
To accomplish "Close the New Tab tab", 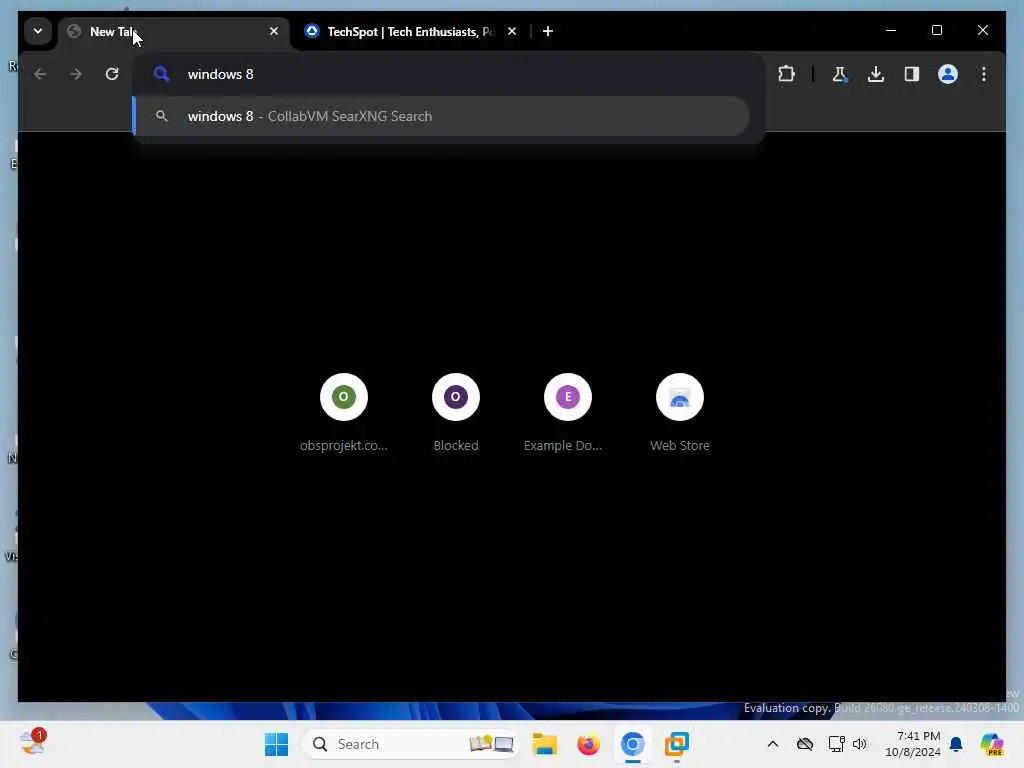I will point(274,31).
